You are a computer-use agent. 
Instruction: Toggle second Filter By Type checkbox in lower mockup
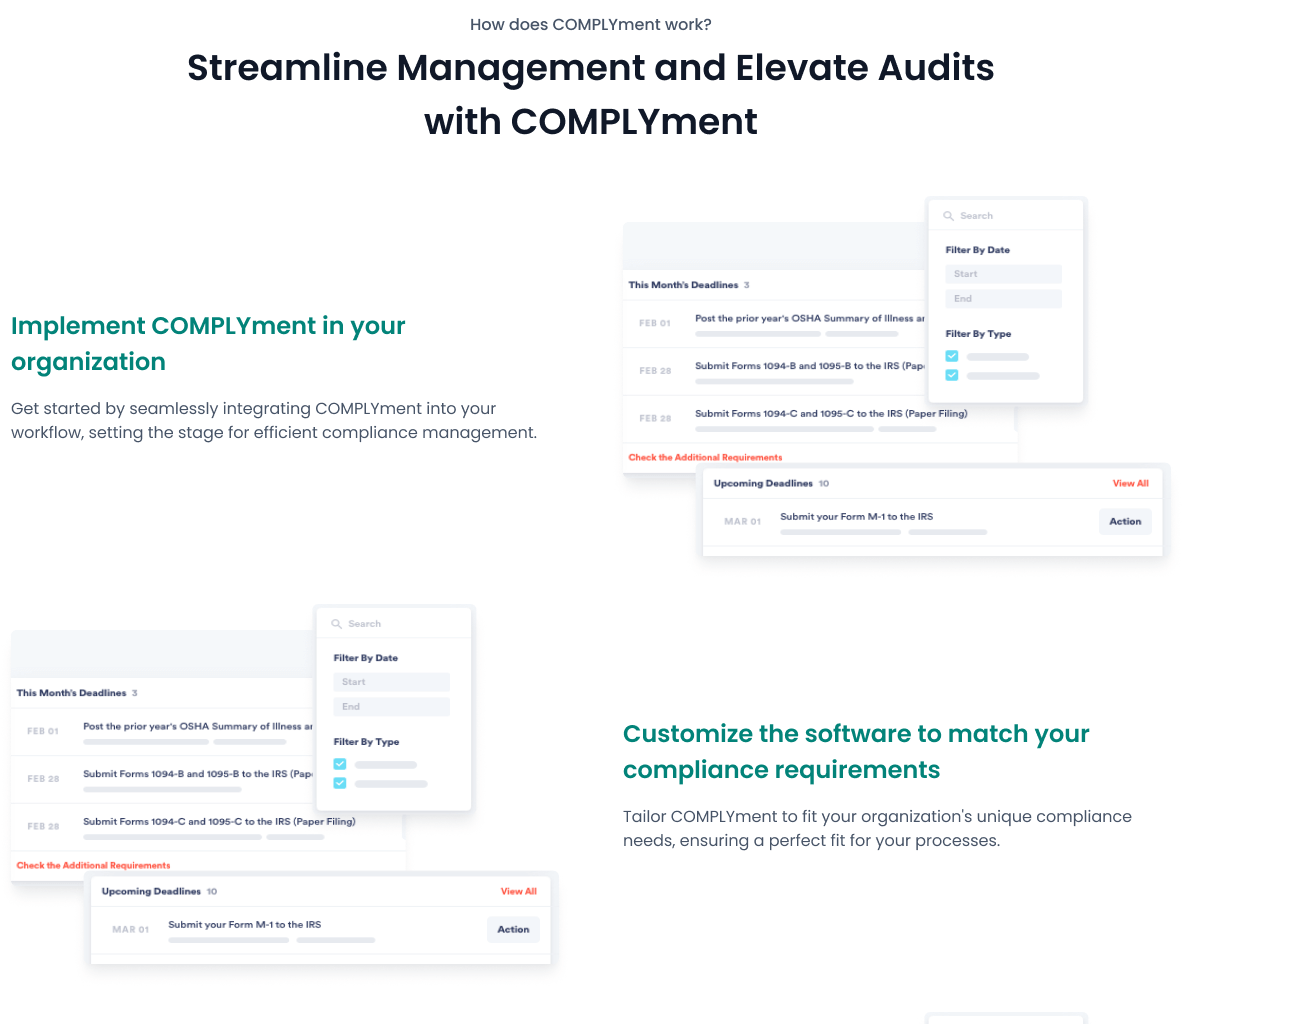tap(340, 784)
